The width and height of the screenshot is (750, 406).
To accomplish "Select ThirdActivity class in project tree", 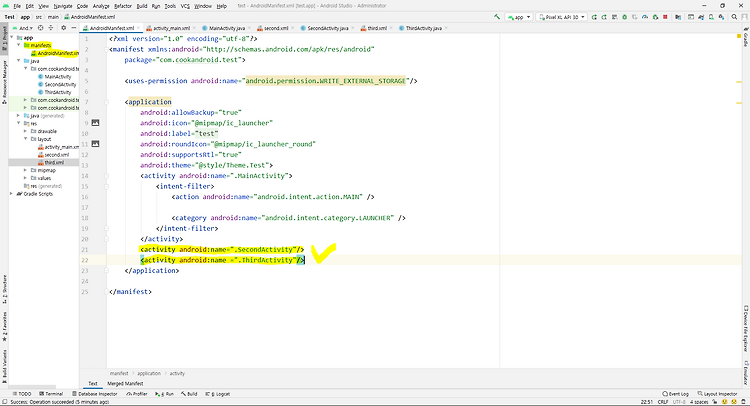I will [55, 92].
